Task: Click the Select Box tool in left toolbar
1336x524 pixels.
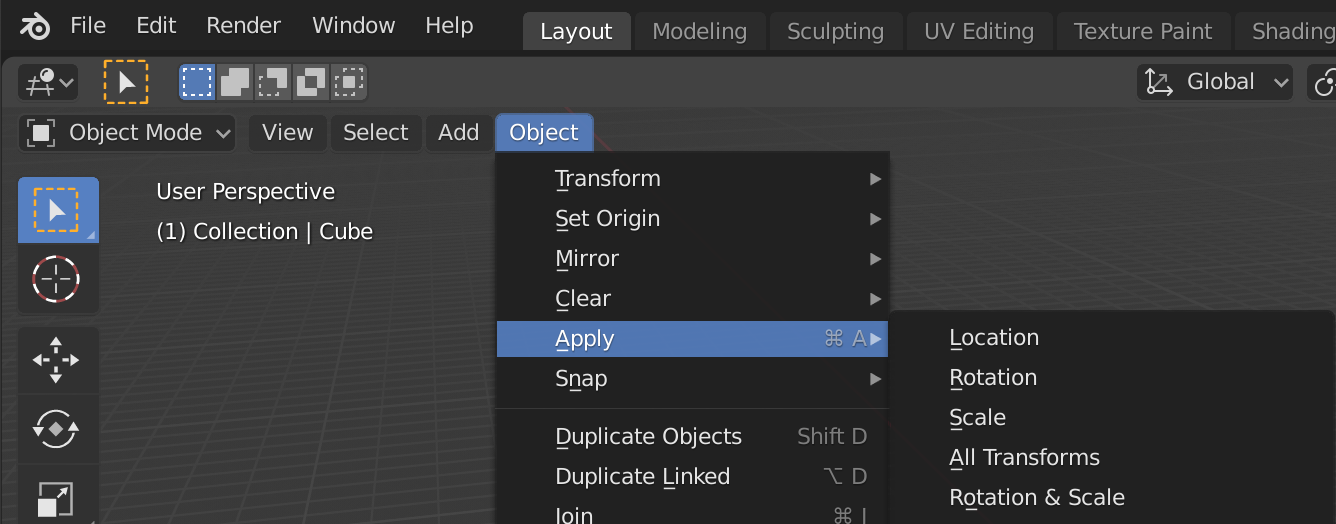Action: coord(57,210)
